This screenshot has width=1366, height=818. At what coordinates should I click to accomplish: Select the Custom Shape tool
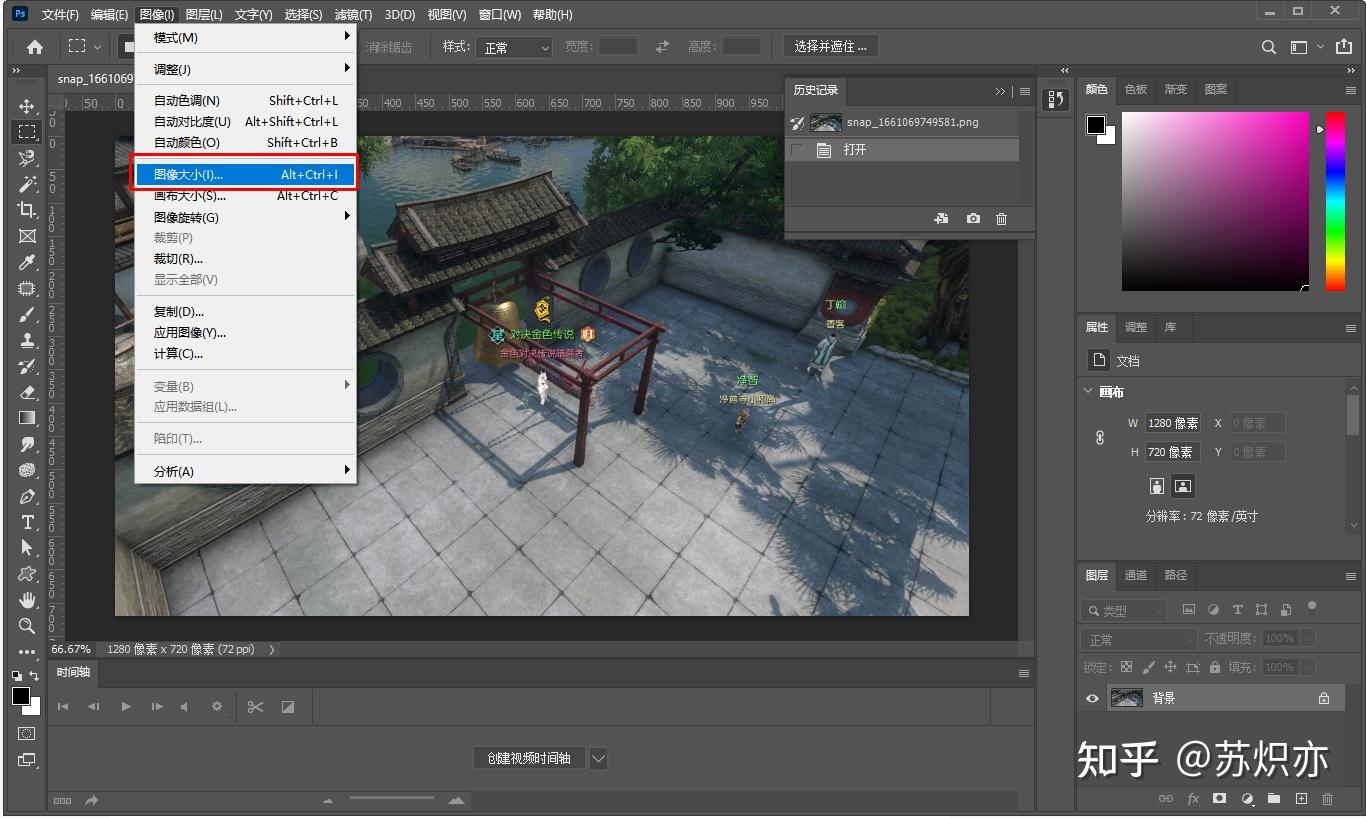coord(27,574)
